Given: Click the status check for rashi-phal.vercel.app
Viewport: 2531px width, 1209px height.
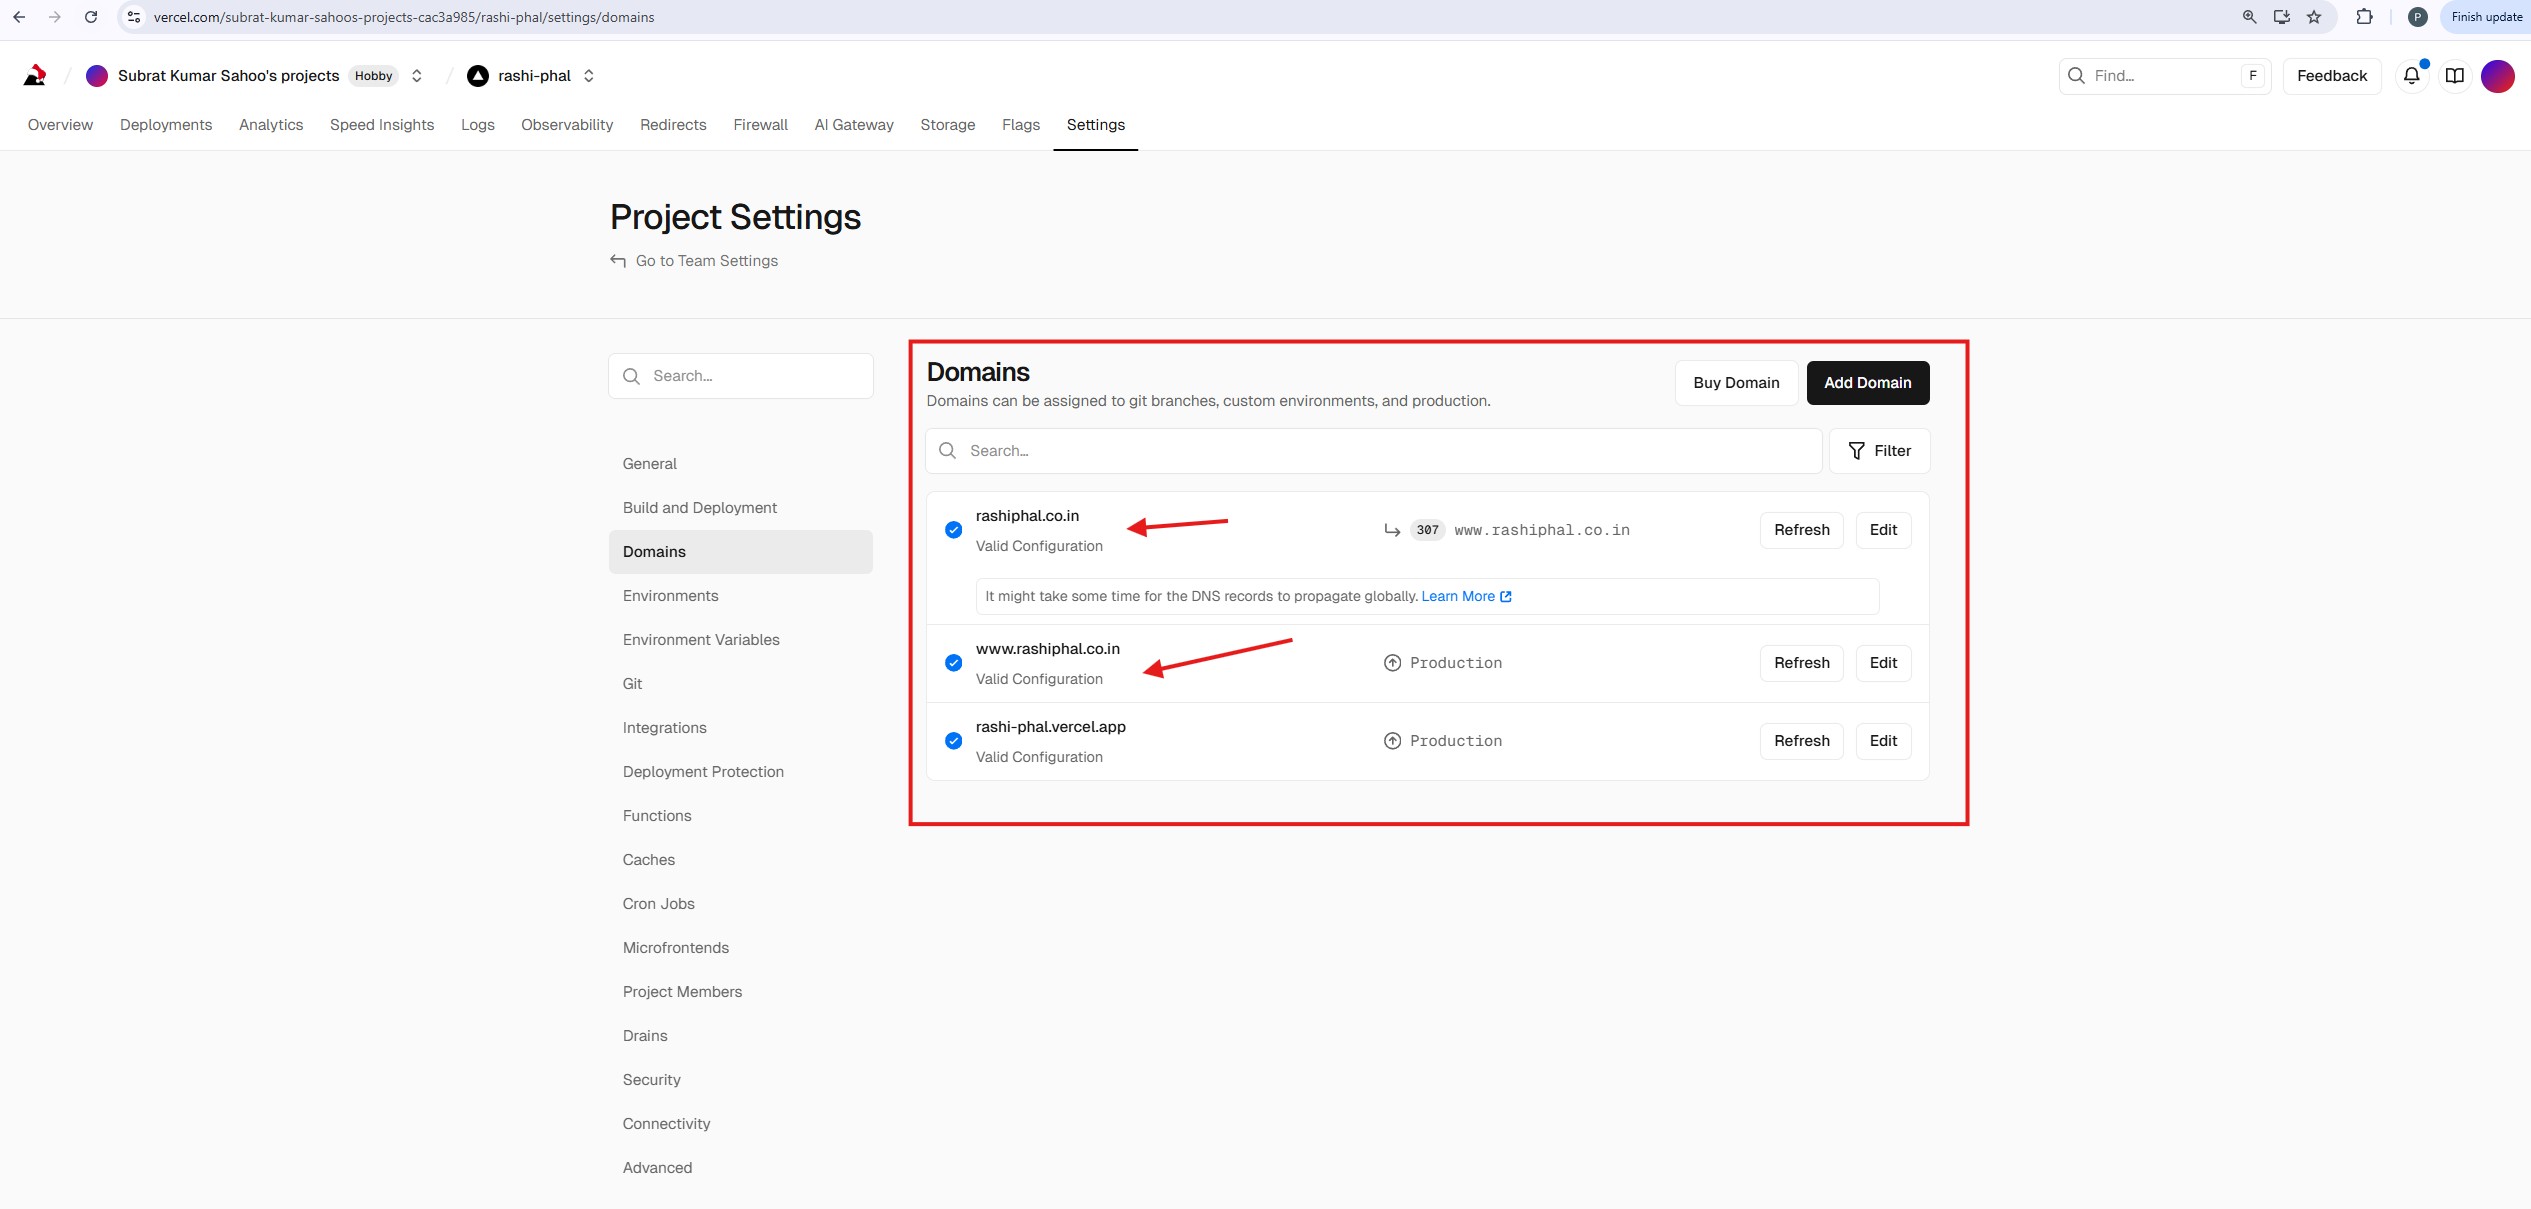Looking at the screenshot, I should (953, 741).
